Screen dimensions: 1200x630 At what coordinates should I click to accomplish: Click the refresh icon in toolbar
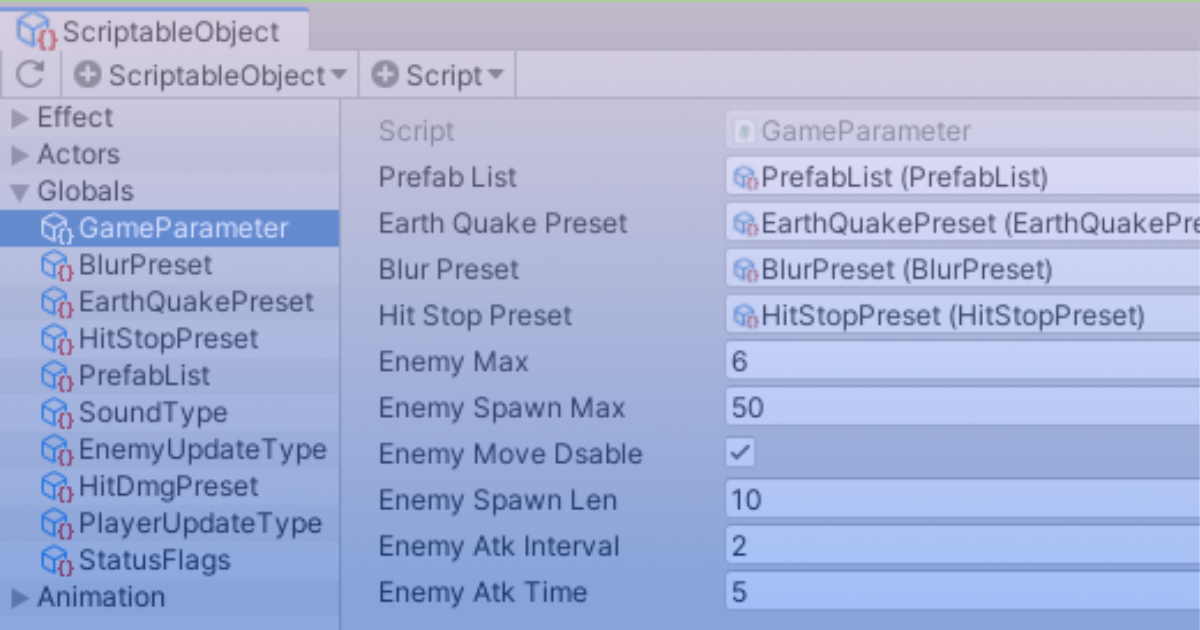[31, 75]
